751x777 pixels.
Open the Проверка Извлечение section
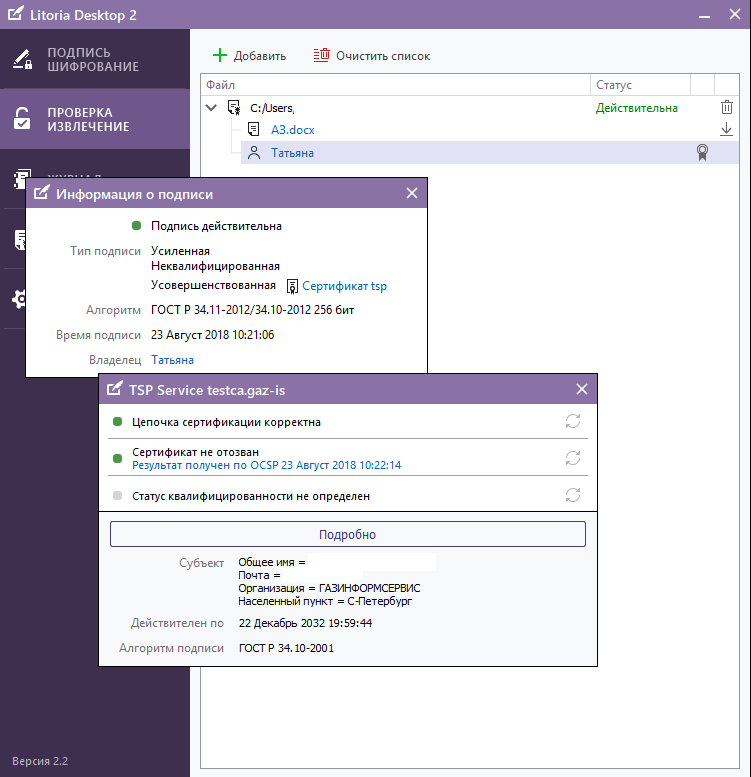click(94, 119)
